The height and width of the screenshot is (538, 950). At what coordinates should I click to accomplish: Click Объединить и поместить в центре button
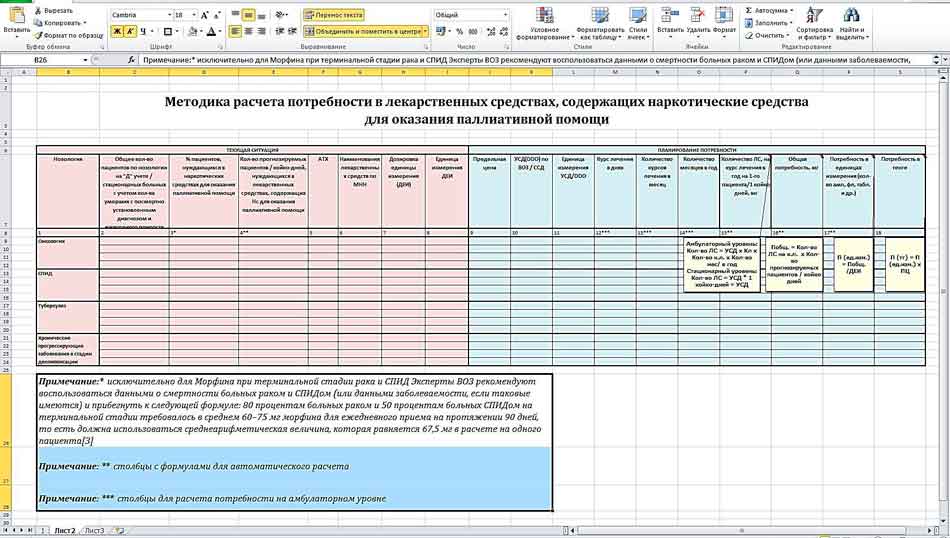coord(362,31)
